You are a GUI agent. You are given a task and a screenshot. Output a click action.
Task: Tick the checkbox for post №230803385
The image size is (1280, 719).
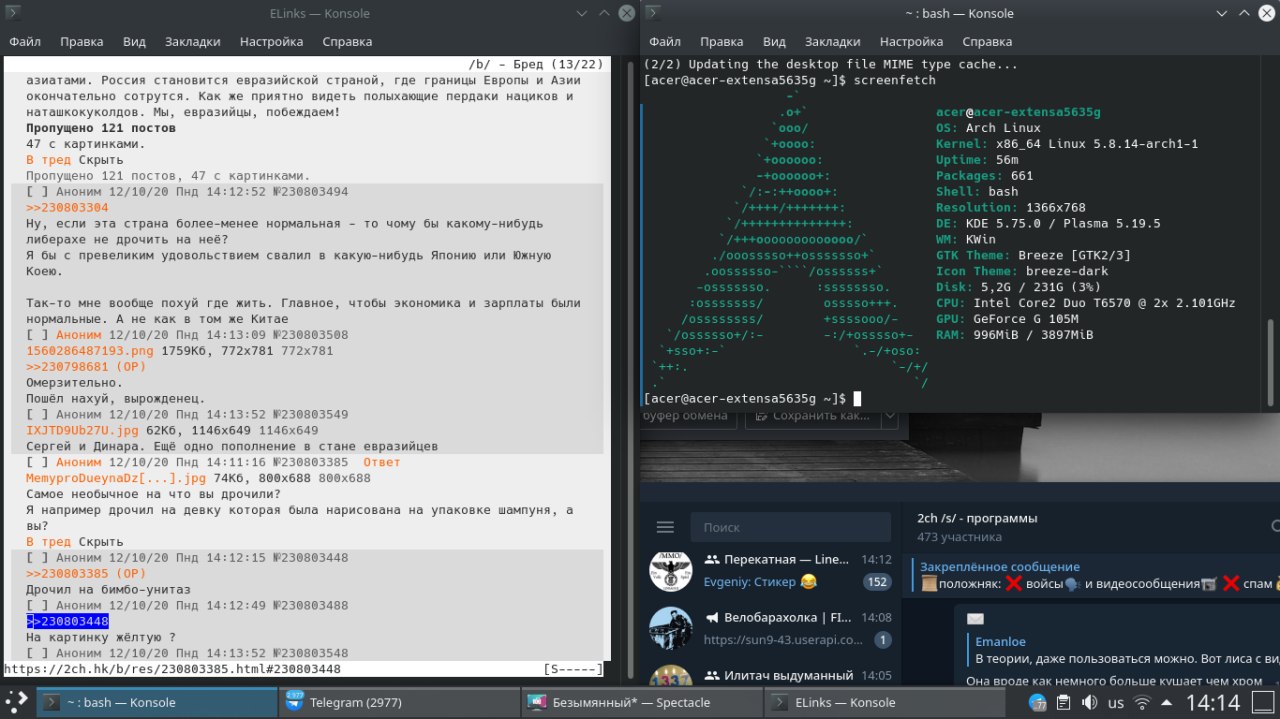click(37, 462)
